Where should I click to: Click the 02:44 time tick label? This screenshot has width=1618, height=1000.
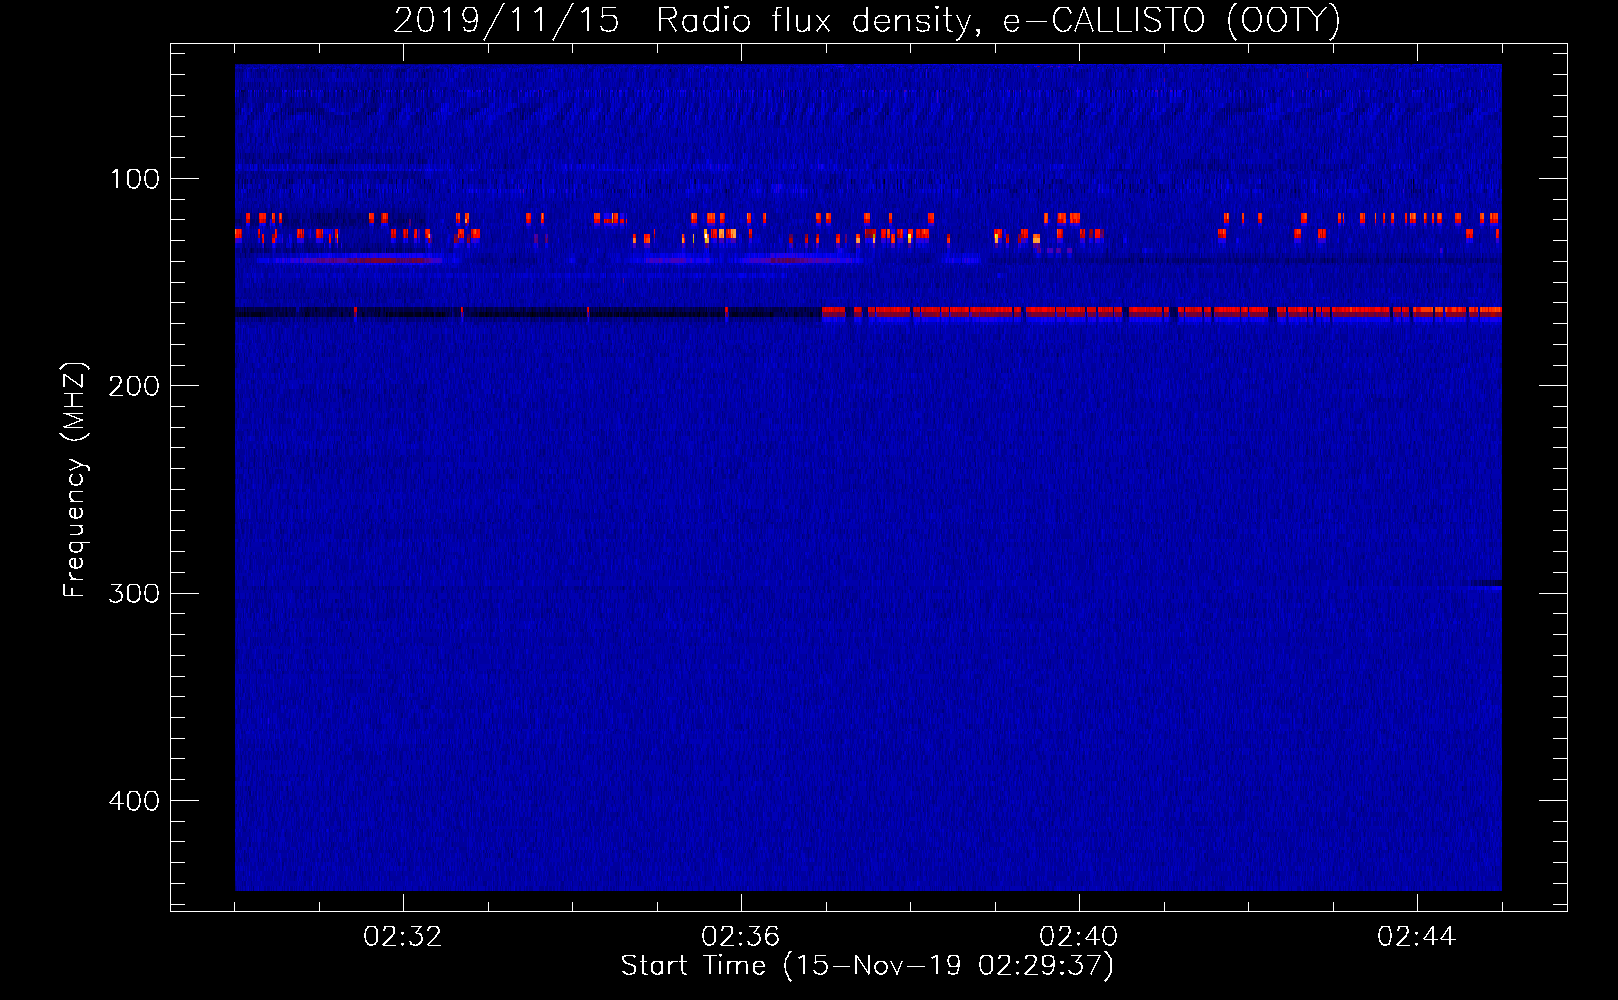[x=1417, y=937]
